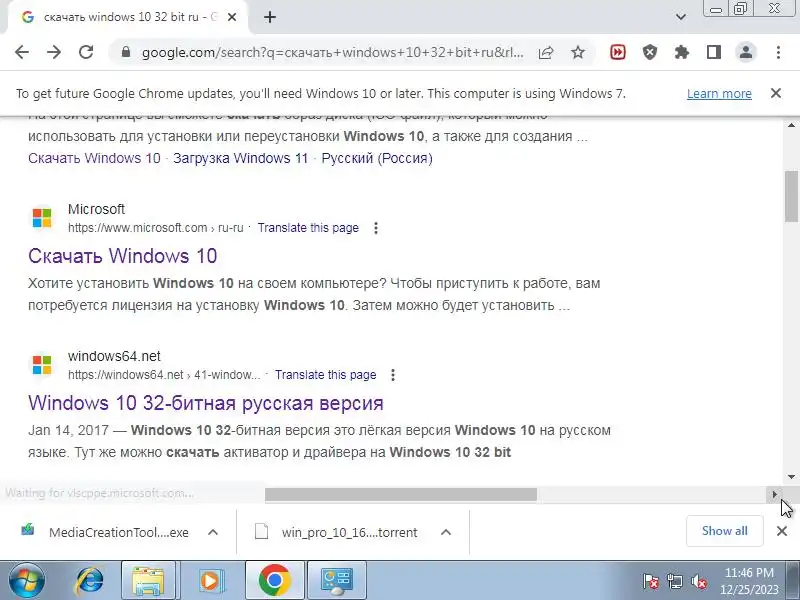This screenshot has height=600, width=800.
Task: Click the Microsoft site name text
Action: click(x=96, y=209)
